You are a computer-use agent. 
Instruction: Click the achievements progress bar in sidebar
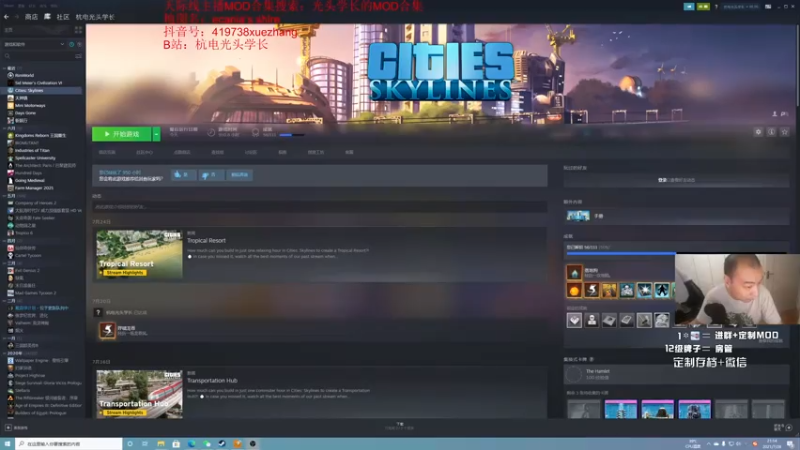pos(676,253)
